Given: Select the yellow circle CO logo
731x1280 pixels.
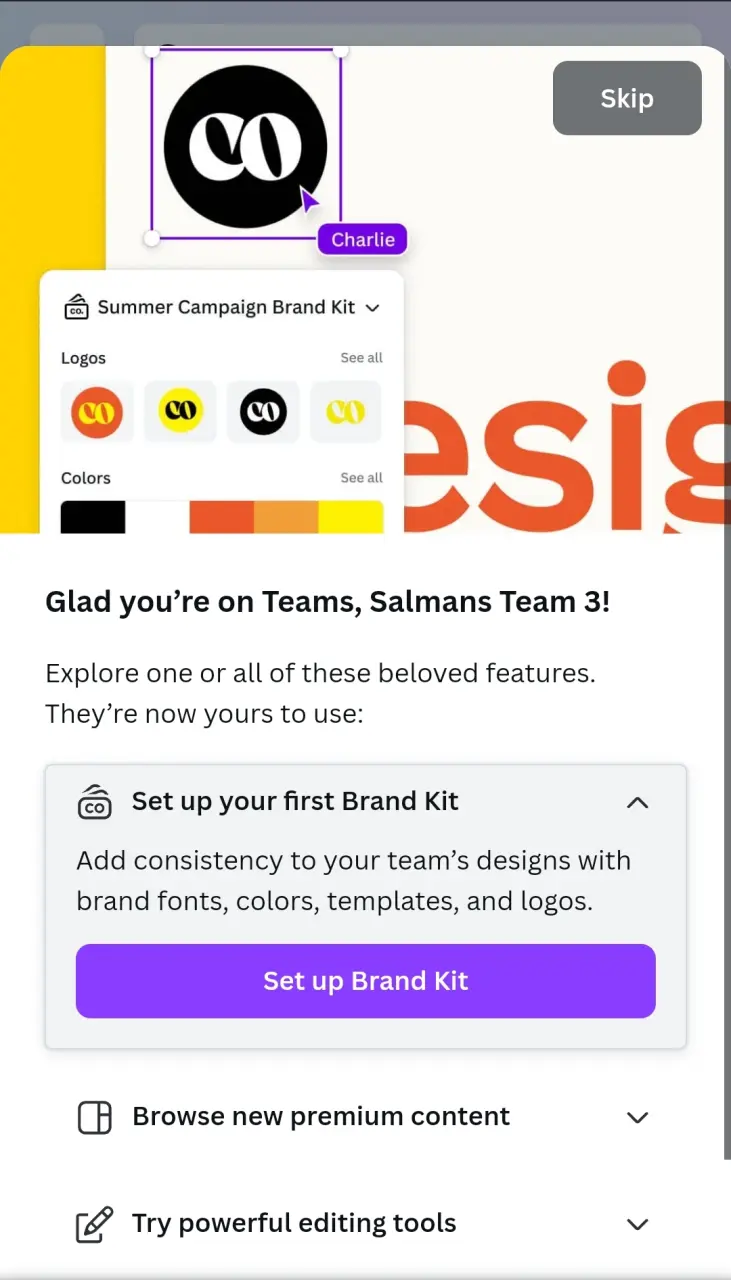Looking at the screenshot, I should click(180, 411).
